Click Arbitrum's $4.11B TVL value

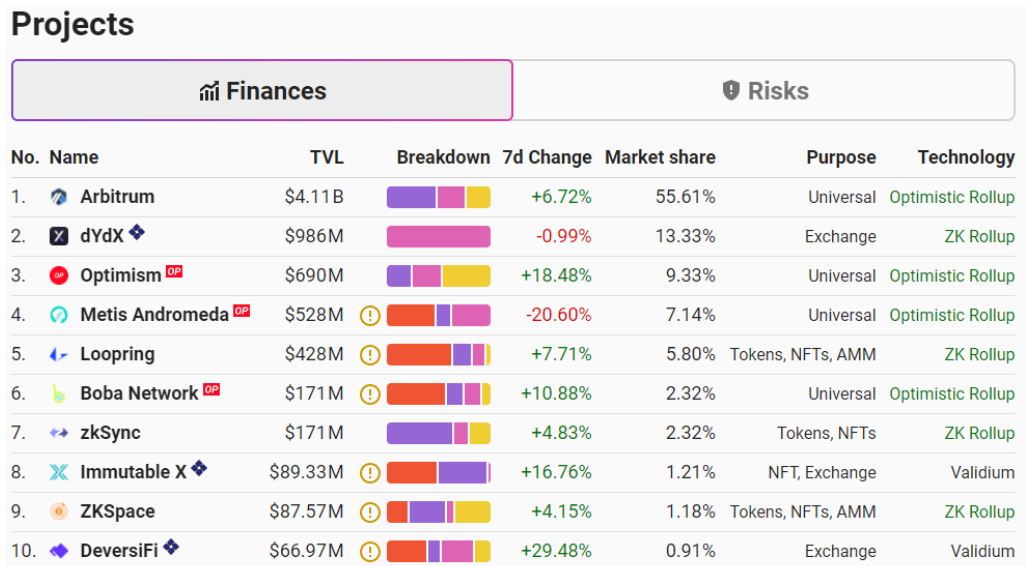pyautogui.click(x=314, y=196)
